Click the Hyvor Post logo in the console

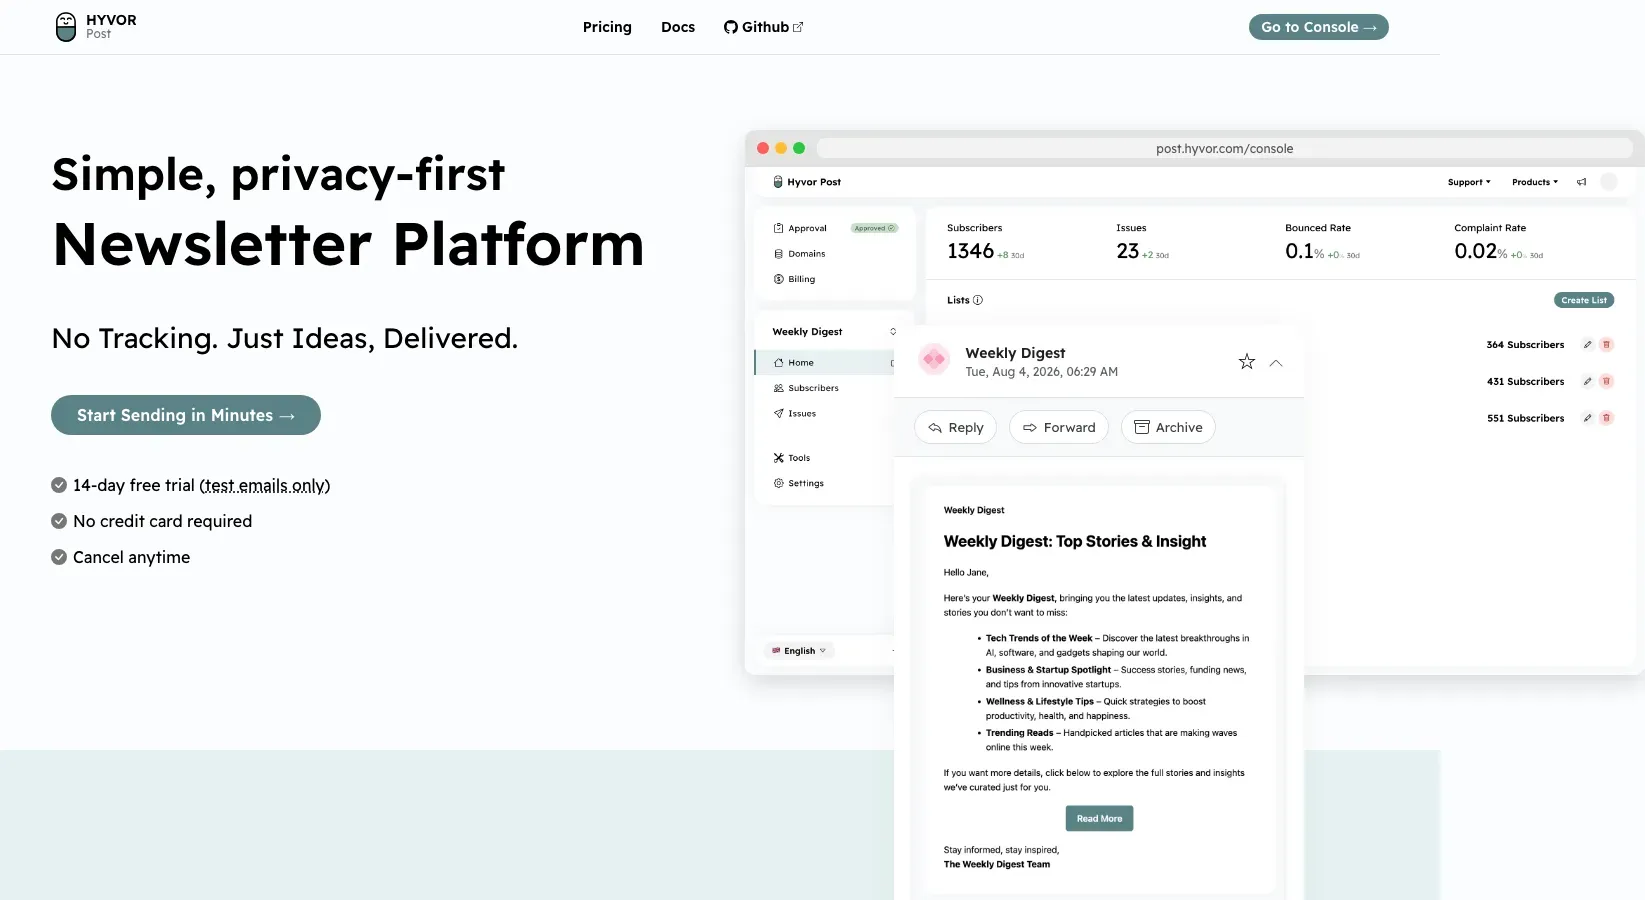point(806,182)
